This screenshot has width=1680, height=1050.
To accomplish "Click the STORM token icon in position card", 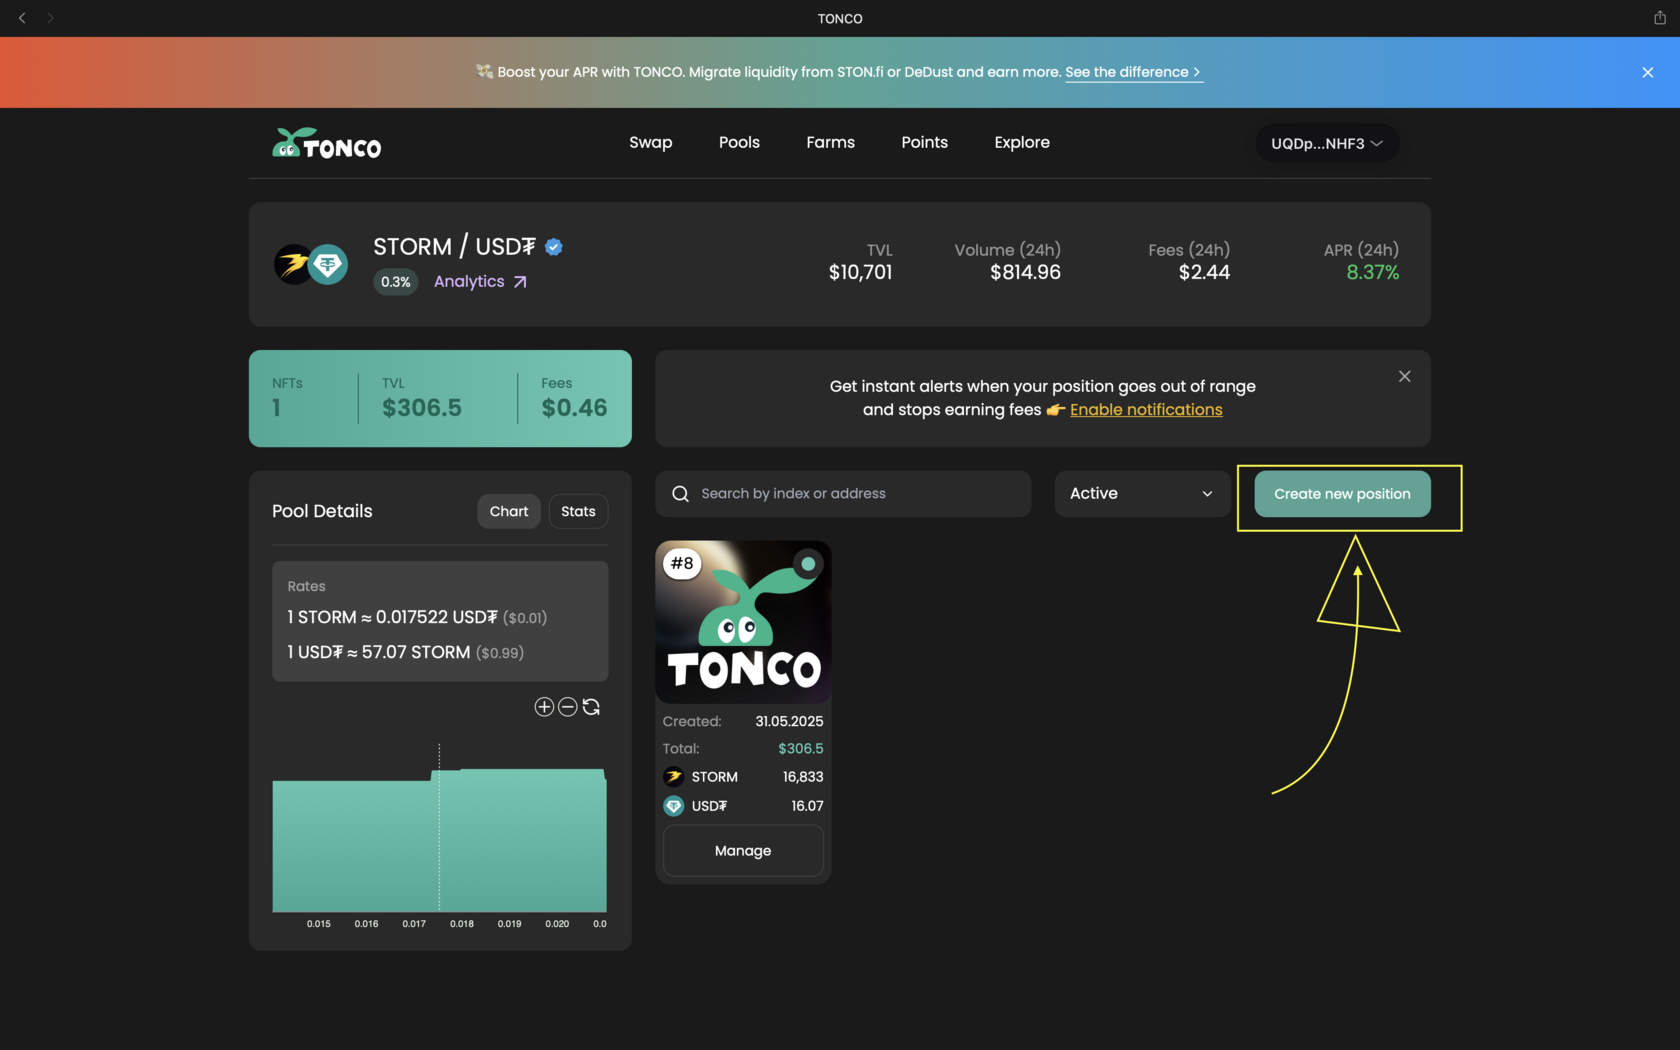I will point(674,777).
